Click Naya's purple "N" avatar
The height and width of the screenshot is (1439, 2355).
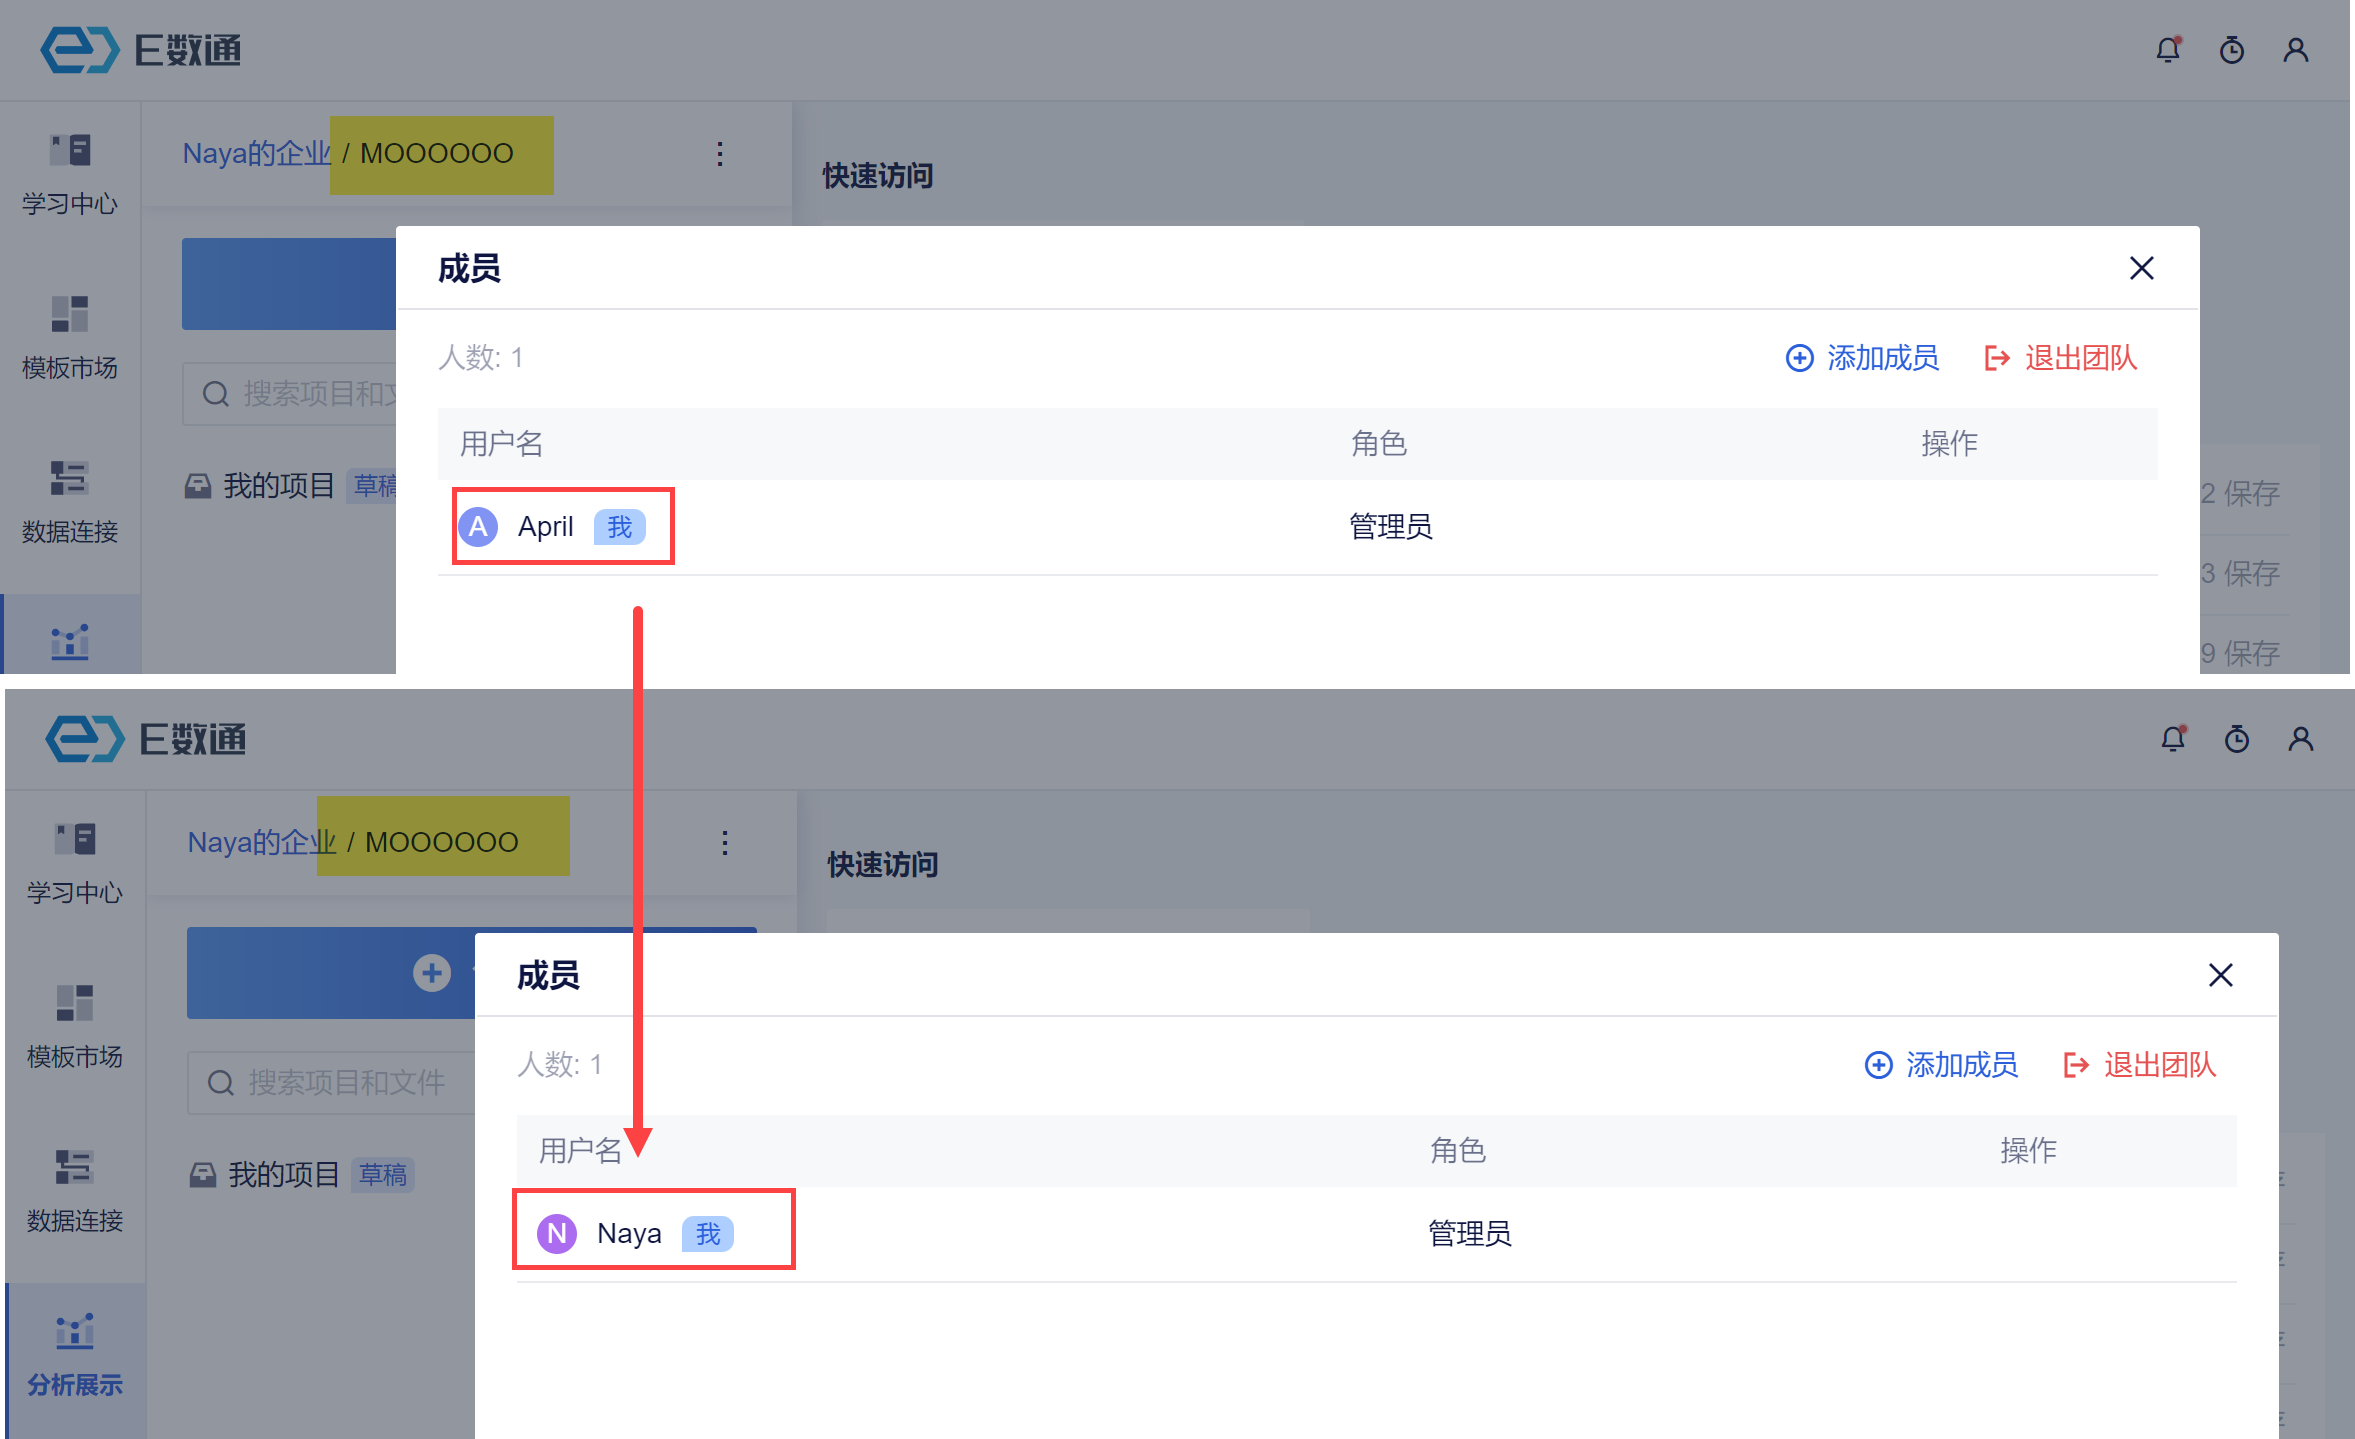click(557, 1233)
